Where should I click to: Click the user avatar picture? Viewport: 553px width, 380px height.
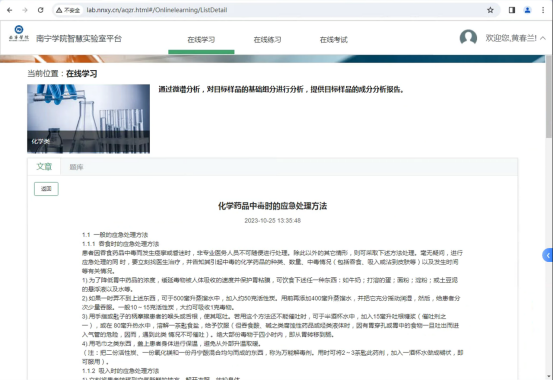point(468,37)
